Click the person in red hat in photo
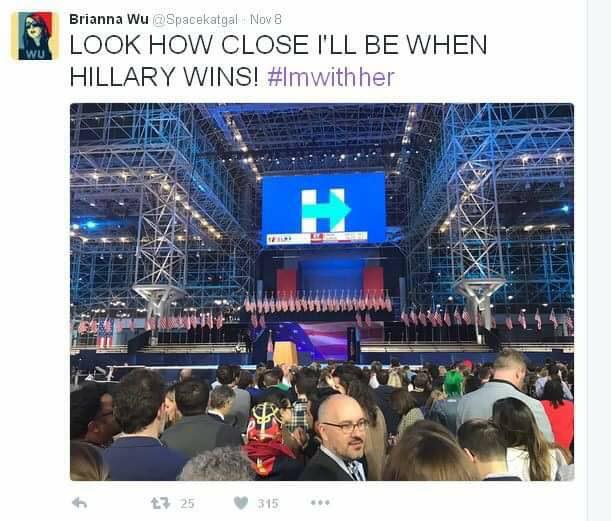The height and width of the screenshot is (521, 611). tap(269, 438)
